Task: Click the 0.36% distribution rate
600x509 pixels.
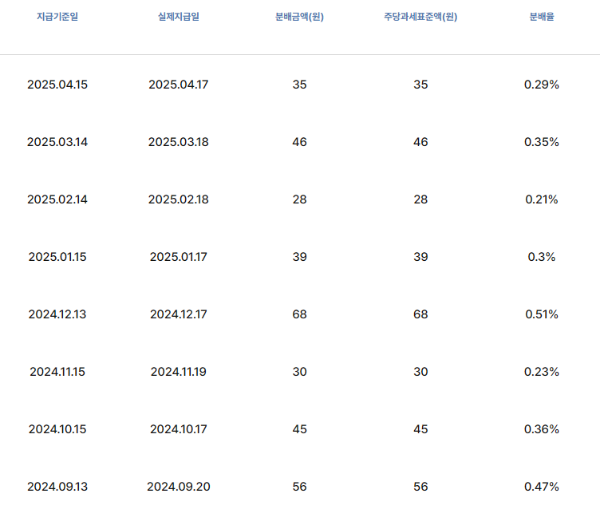Action: 542,429
